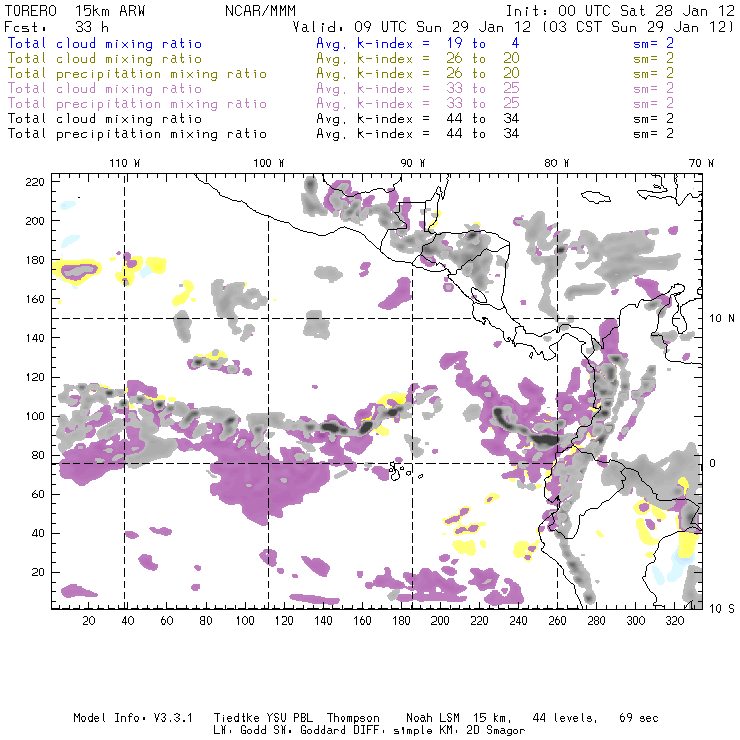Click the "TORERO 15km ARW" title text

[x=75, y=11]
